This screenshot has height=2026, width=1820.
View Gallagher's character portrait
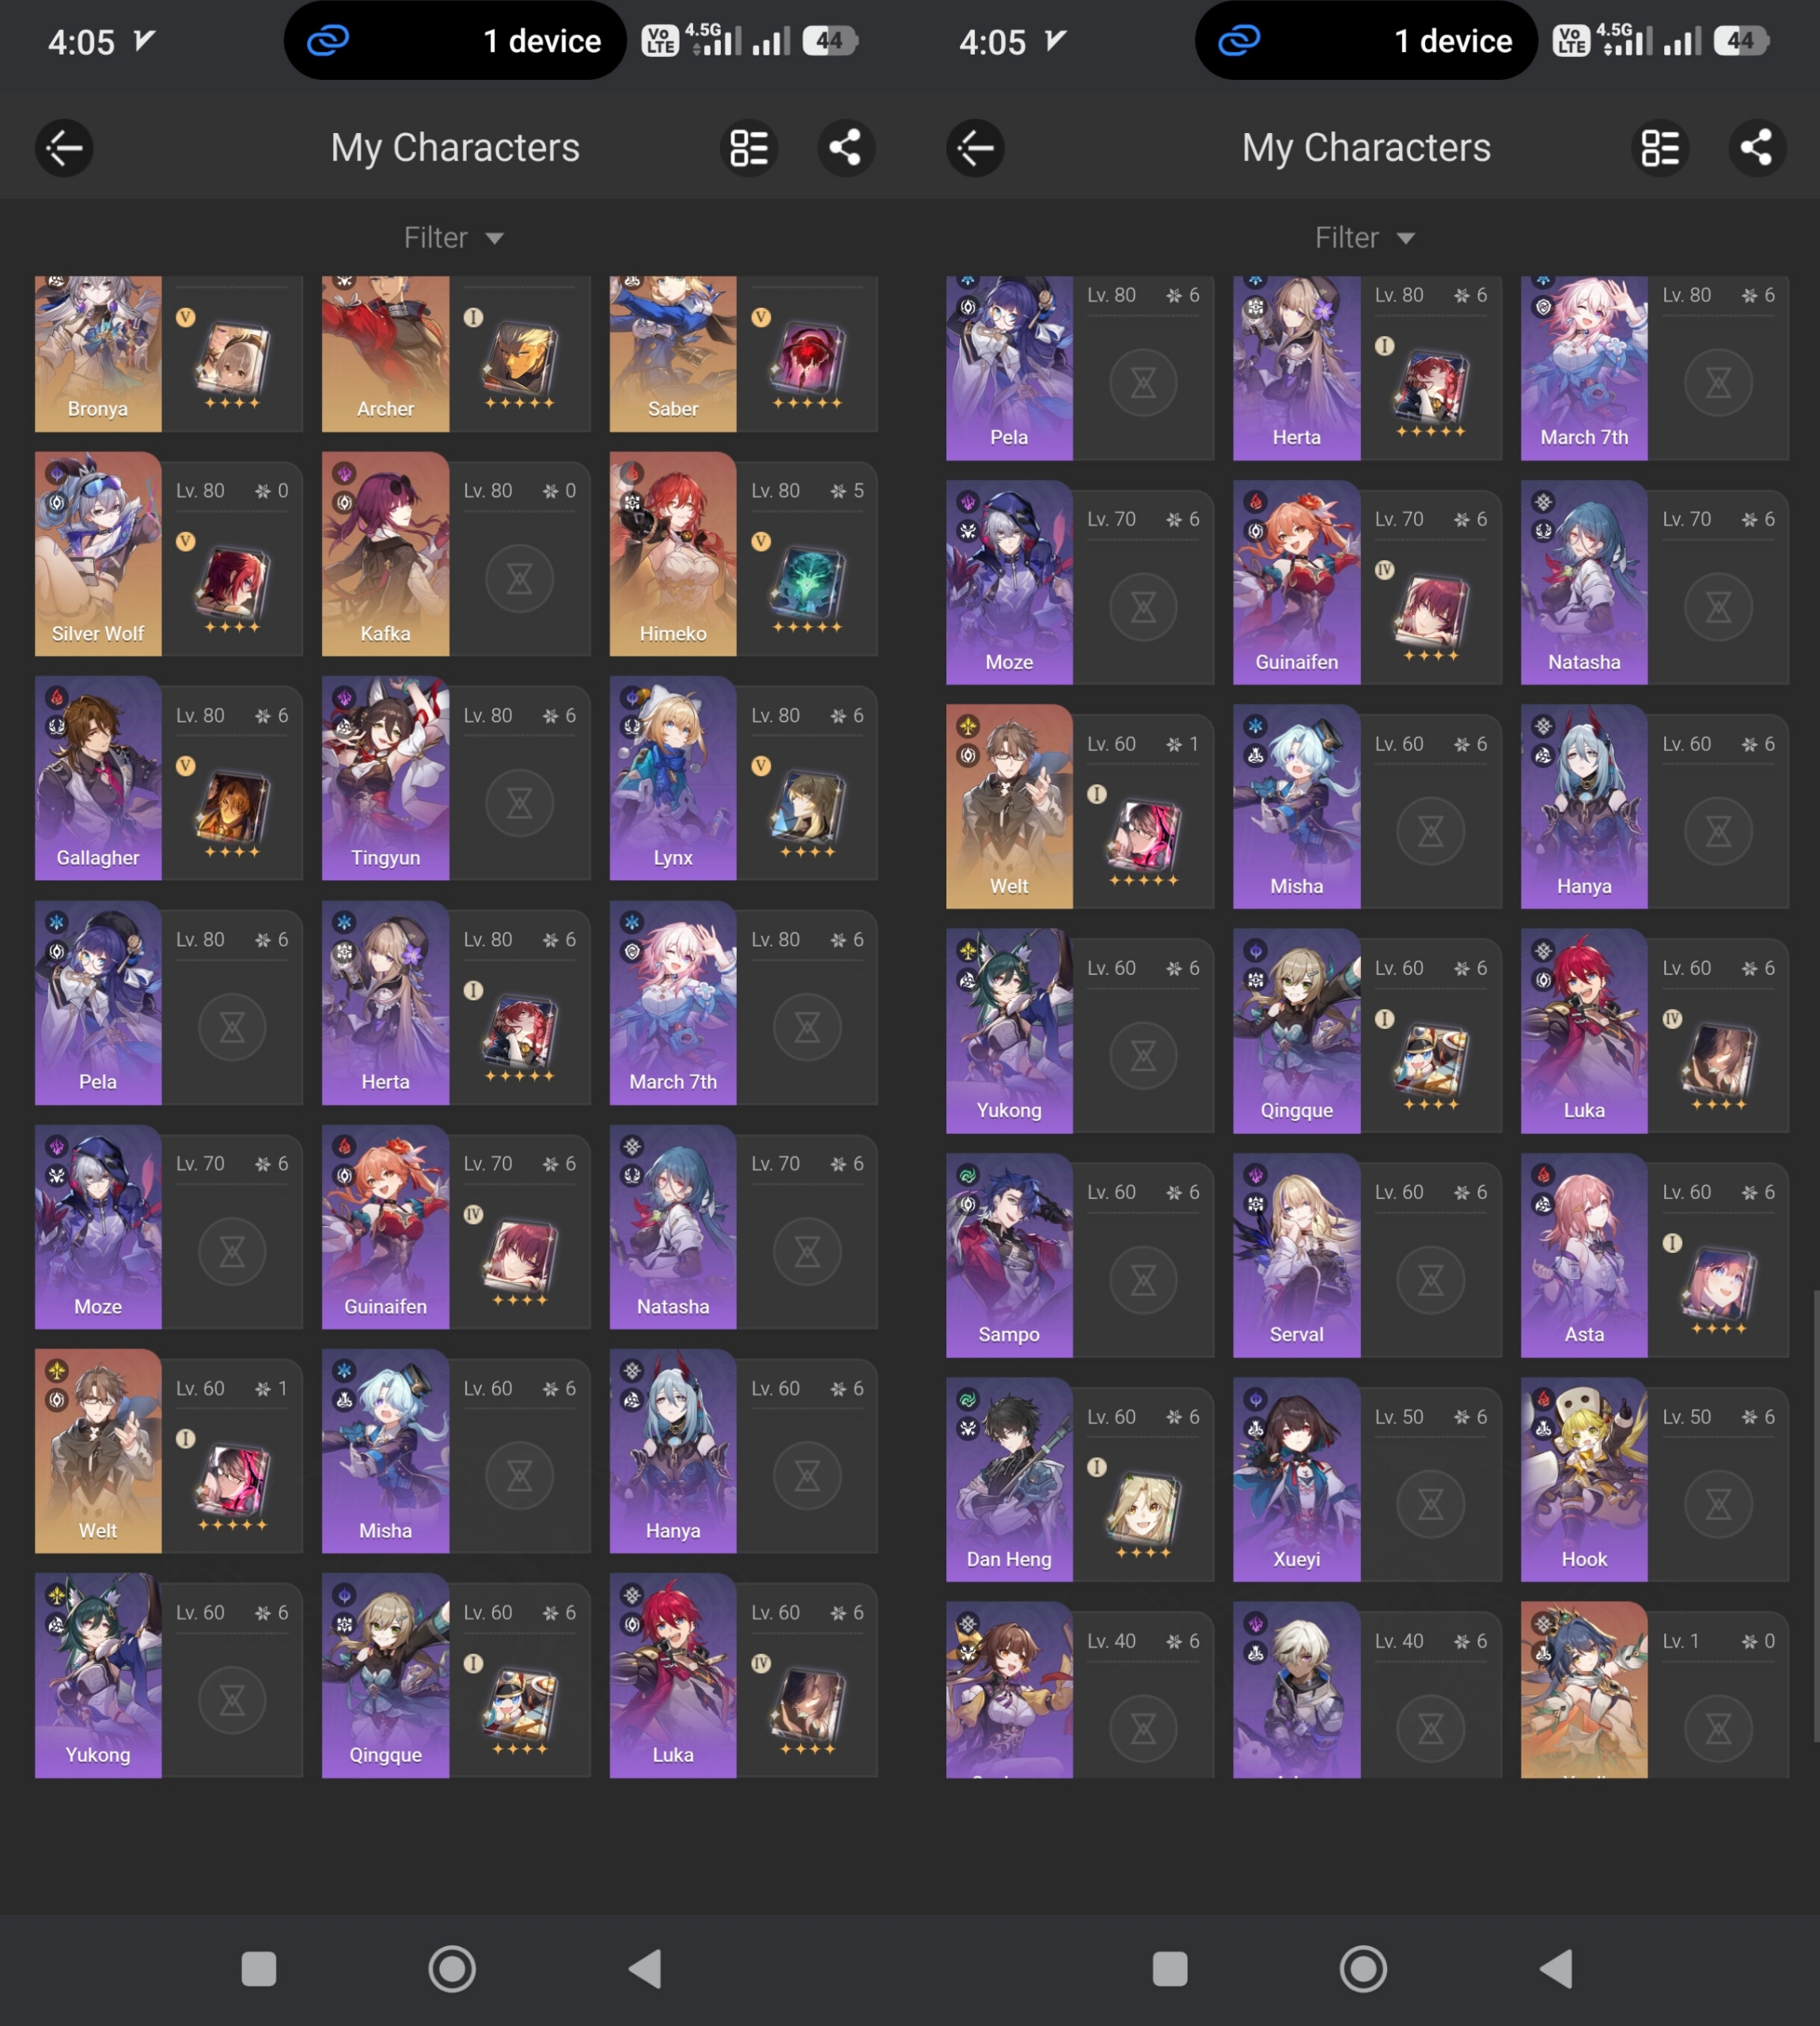pyautogui.click(x=98, y=778)
